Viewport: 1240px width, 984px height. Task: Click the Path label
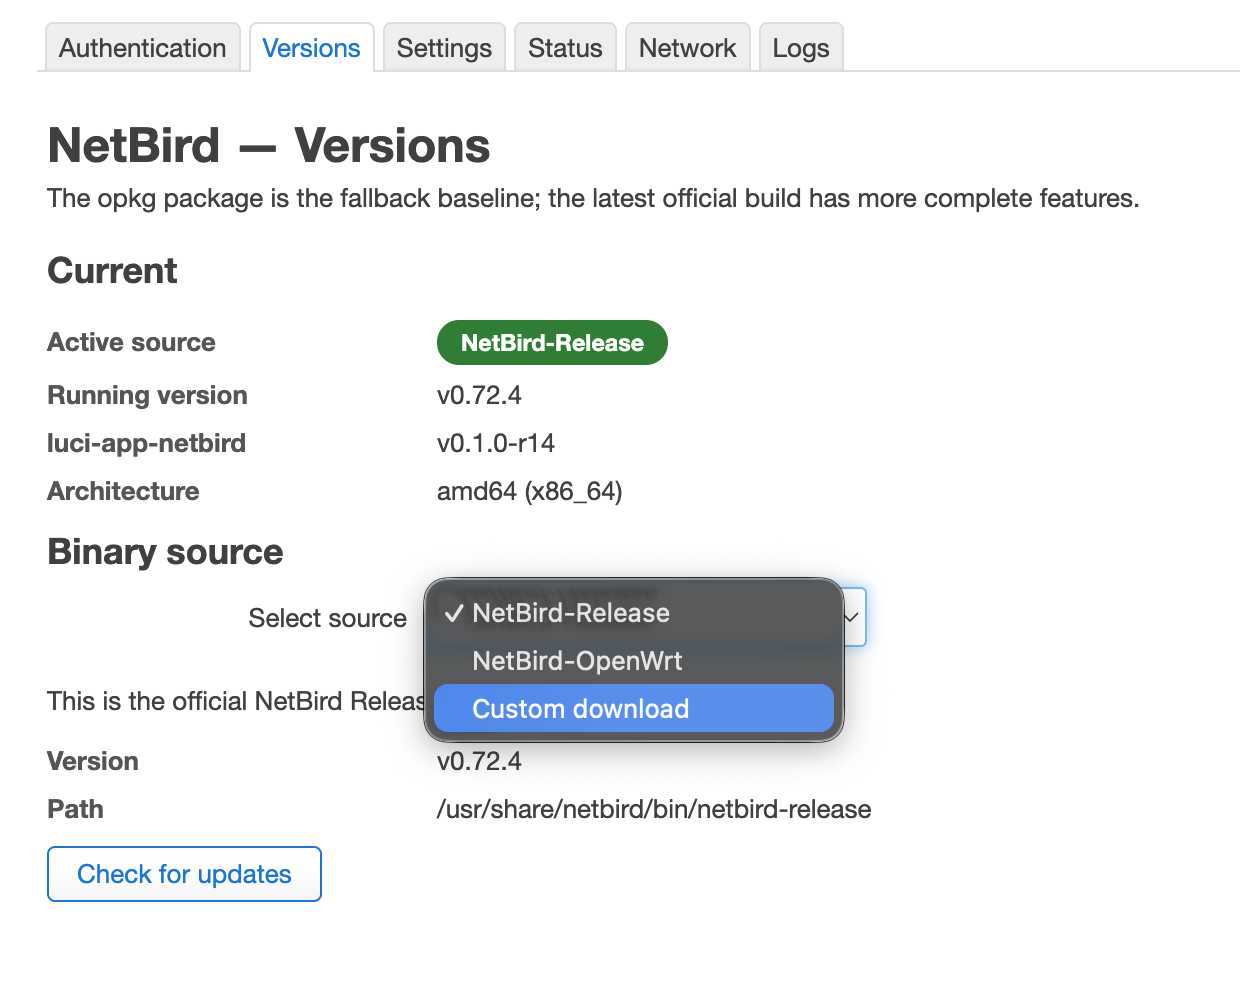75,809
